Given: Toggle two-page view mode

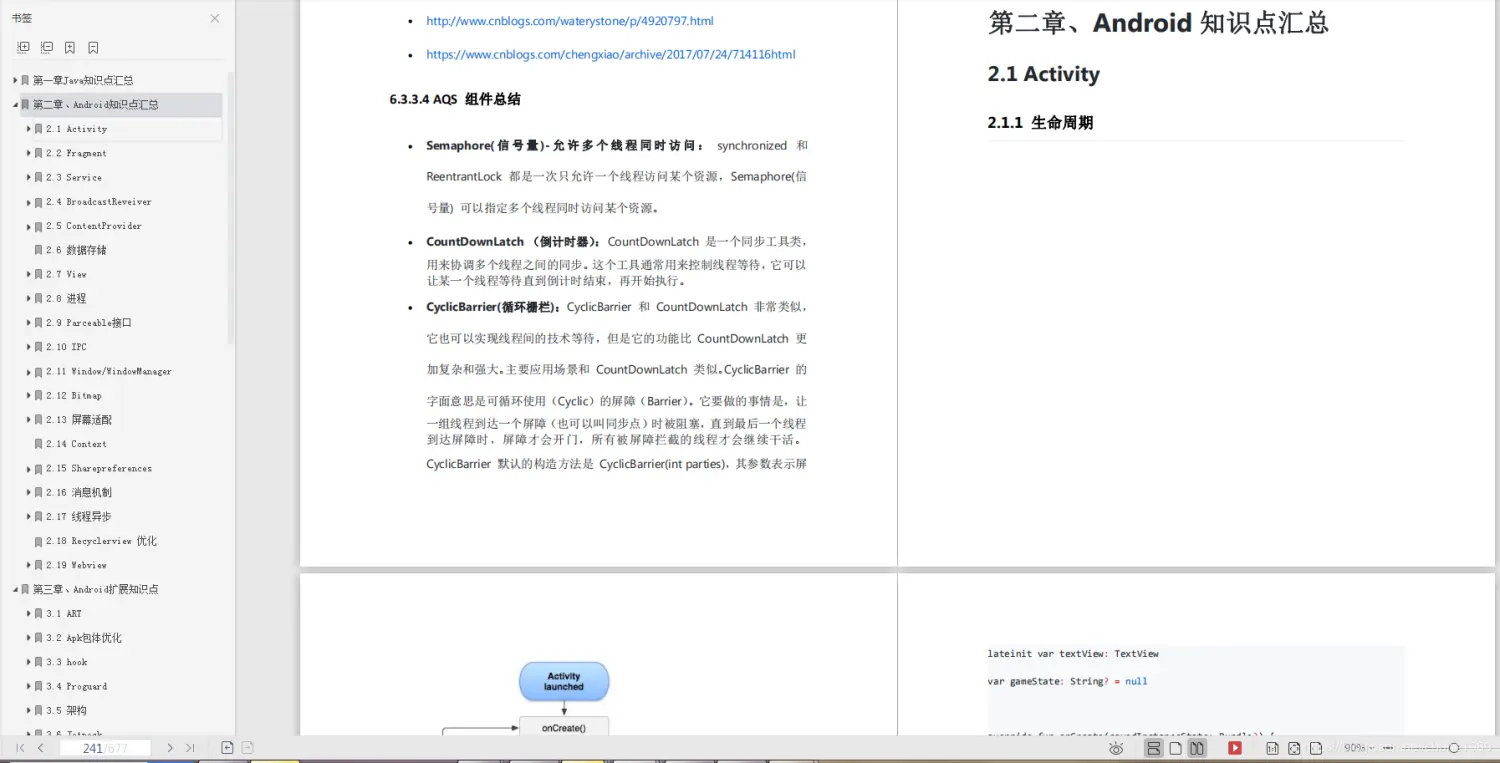Looking at the screenshot, I should pos(1197,748).
